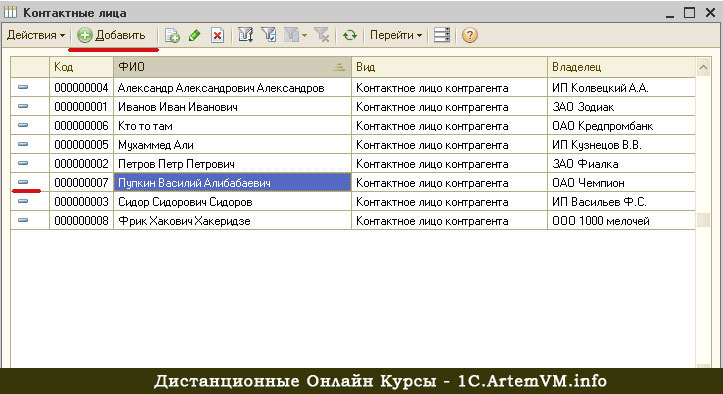The image size is (723, 394).
Task: Expand the filter history dropdown arrow
Action: coord(304,36)
